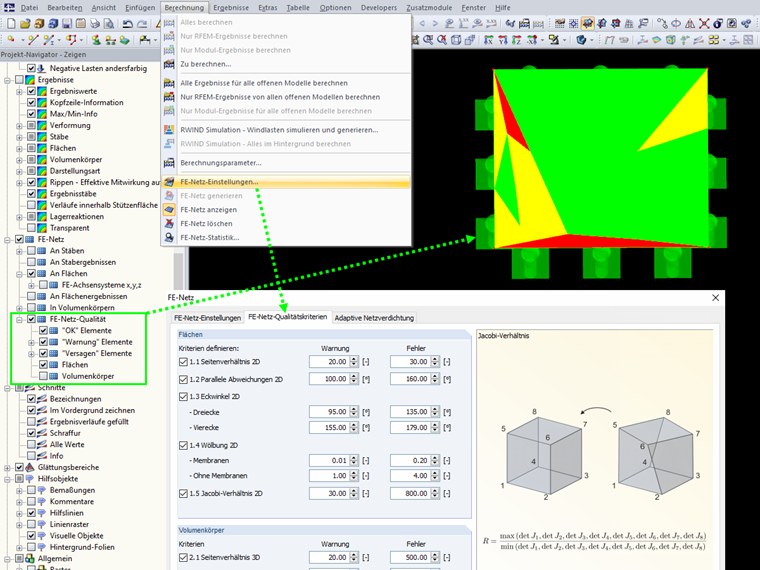Click the View in X direction icon
Image resolution: width=760 pixels, height=570 pixels.
[489, 40]
